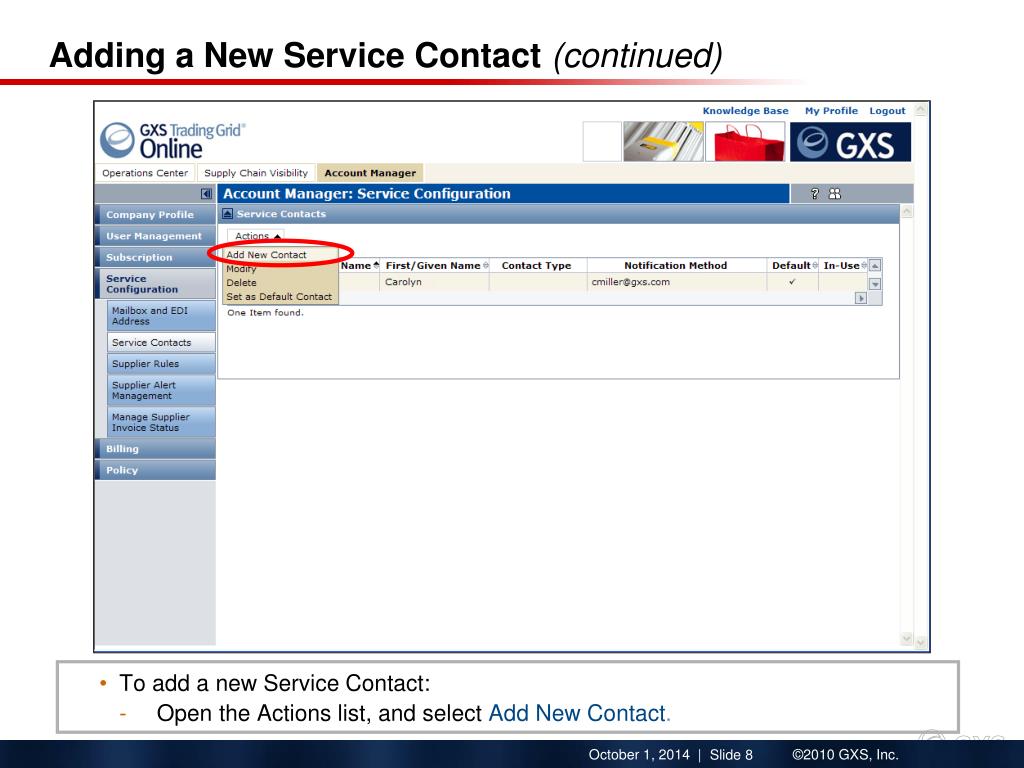Image resolution: width=1024 pixels, height=768 pixels.
Task: Expand Policy section
Action: [155, 470]
